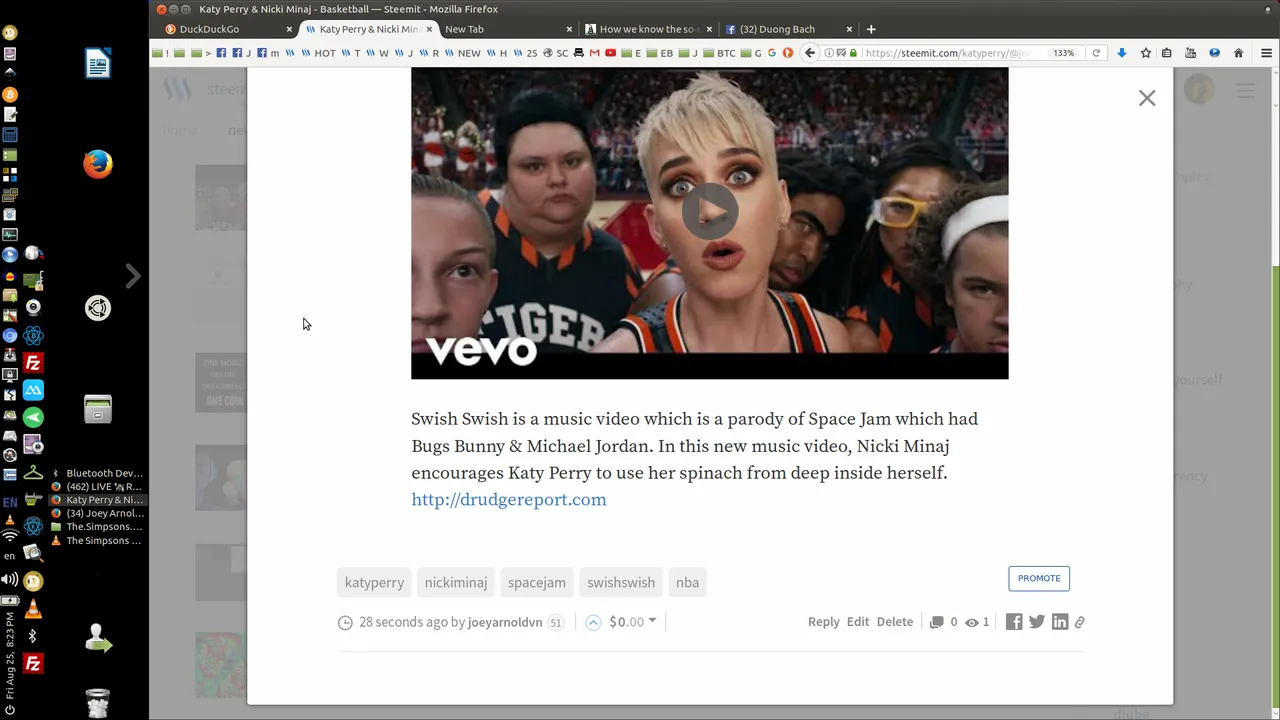Click the clock icon beside timestamp
This screenshot has width=1280, height=720.
(345, 622)
